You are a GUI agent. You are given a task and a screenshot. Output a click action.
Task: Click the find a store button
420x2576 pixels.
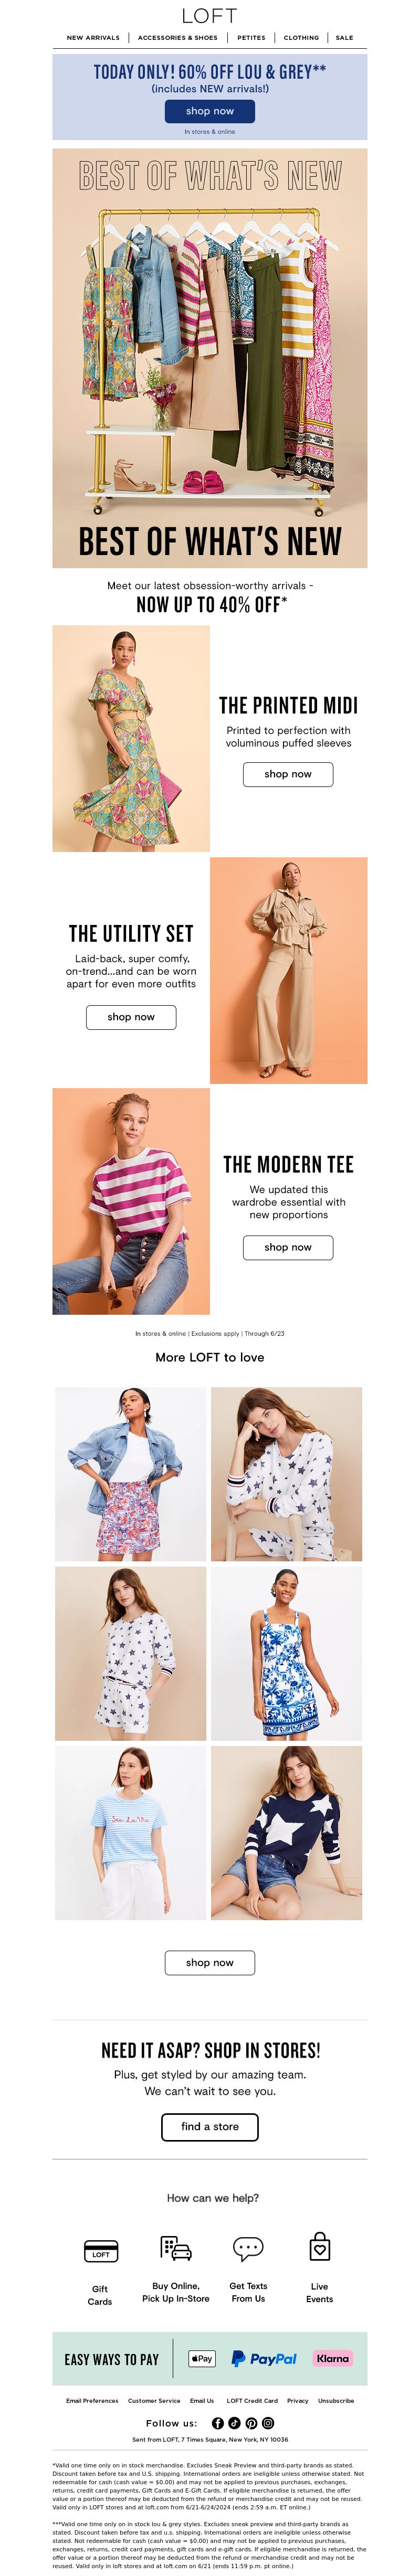(210, 2127)
